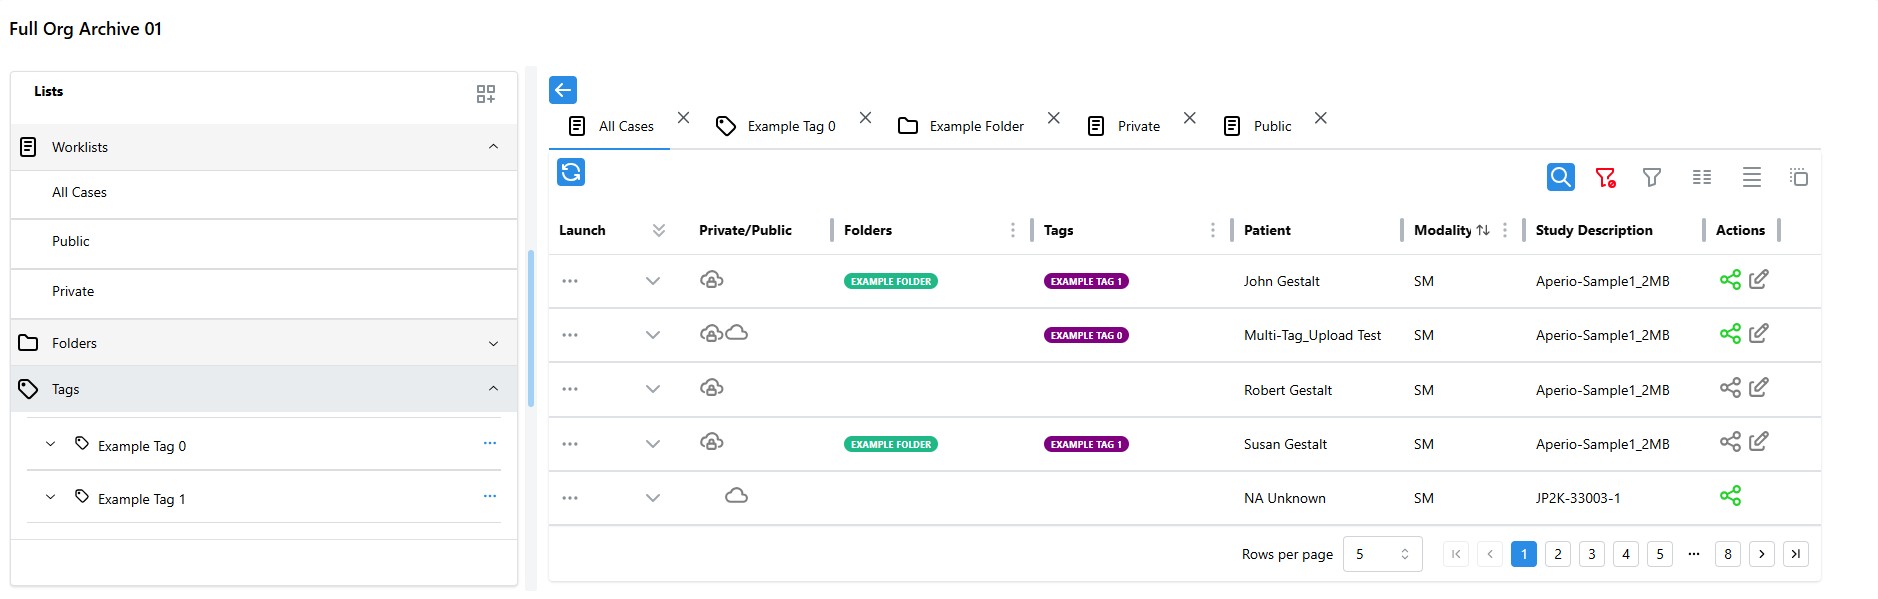Click the purple EXAMPLE TAG 0 badge
The image size is (1878, 599).
[x=1086, y=335]
